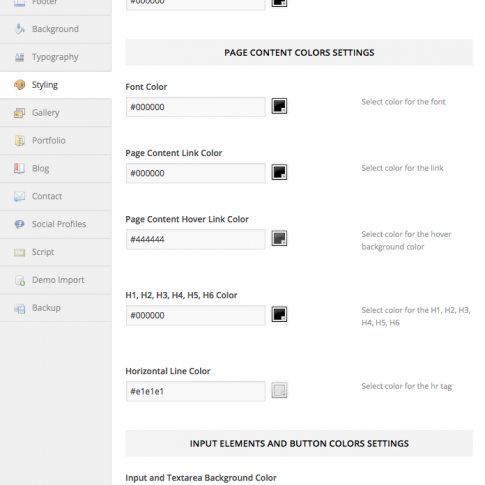Open the Horizontal Line Color swatch
The width and height of the screenshot is (485, 485).
[x=279, y=390]
